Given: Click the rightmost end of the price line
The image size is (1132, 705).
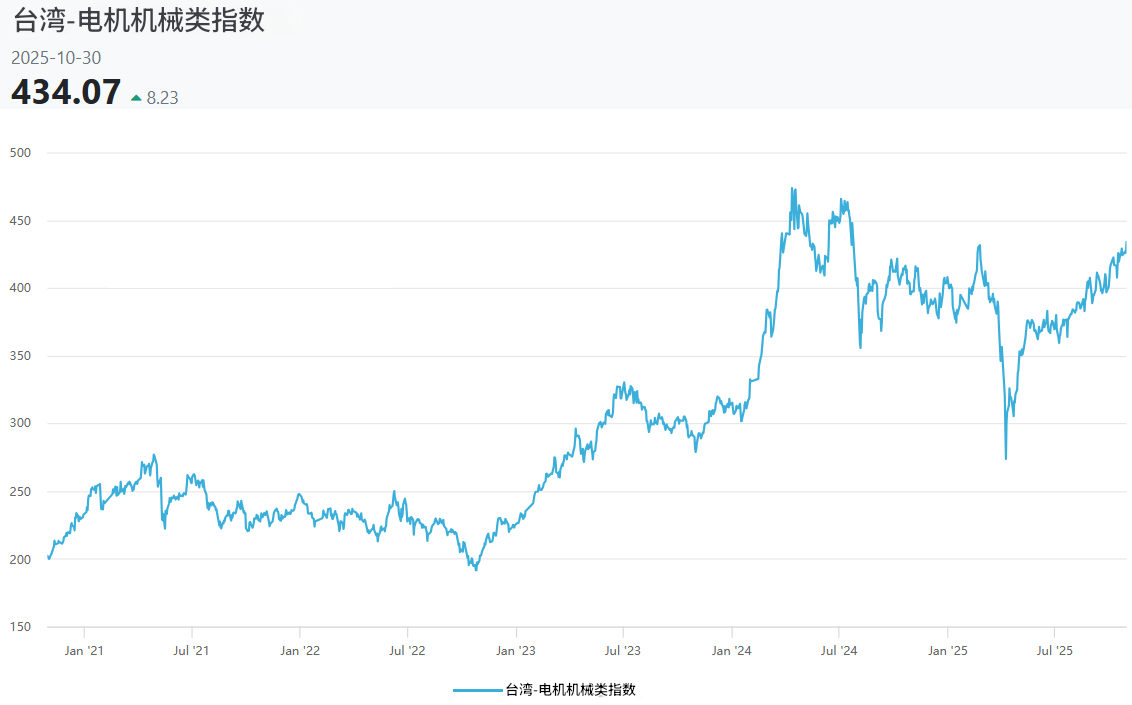Looking at the screenshot, I should pos(1124,242).
